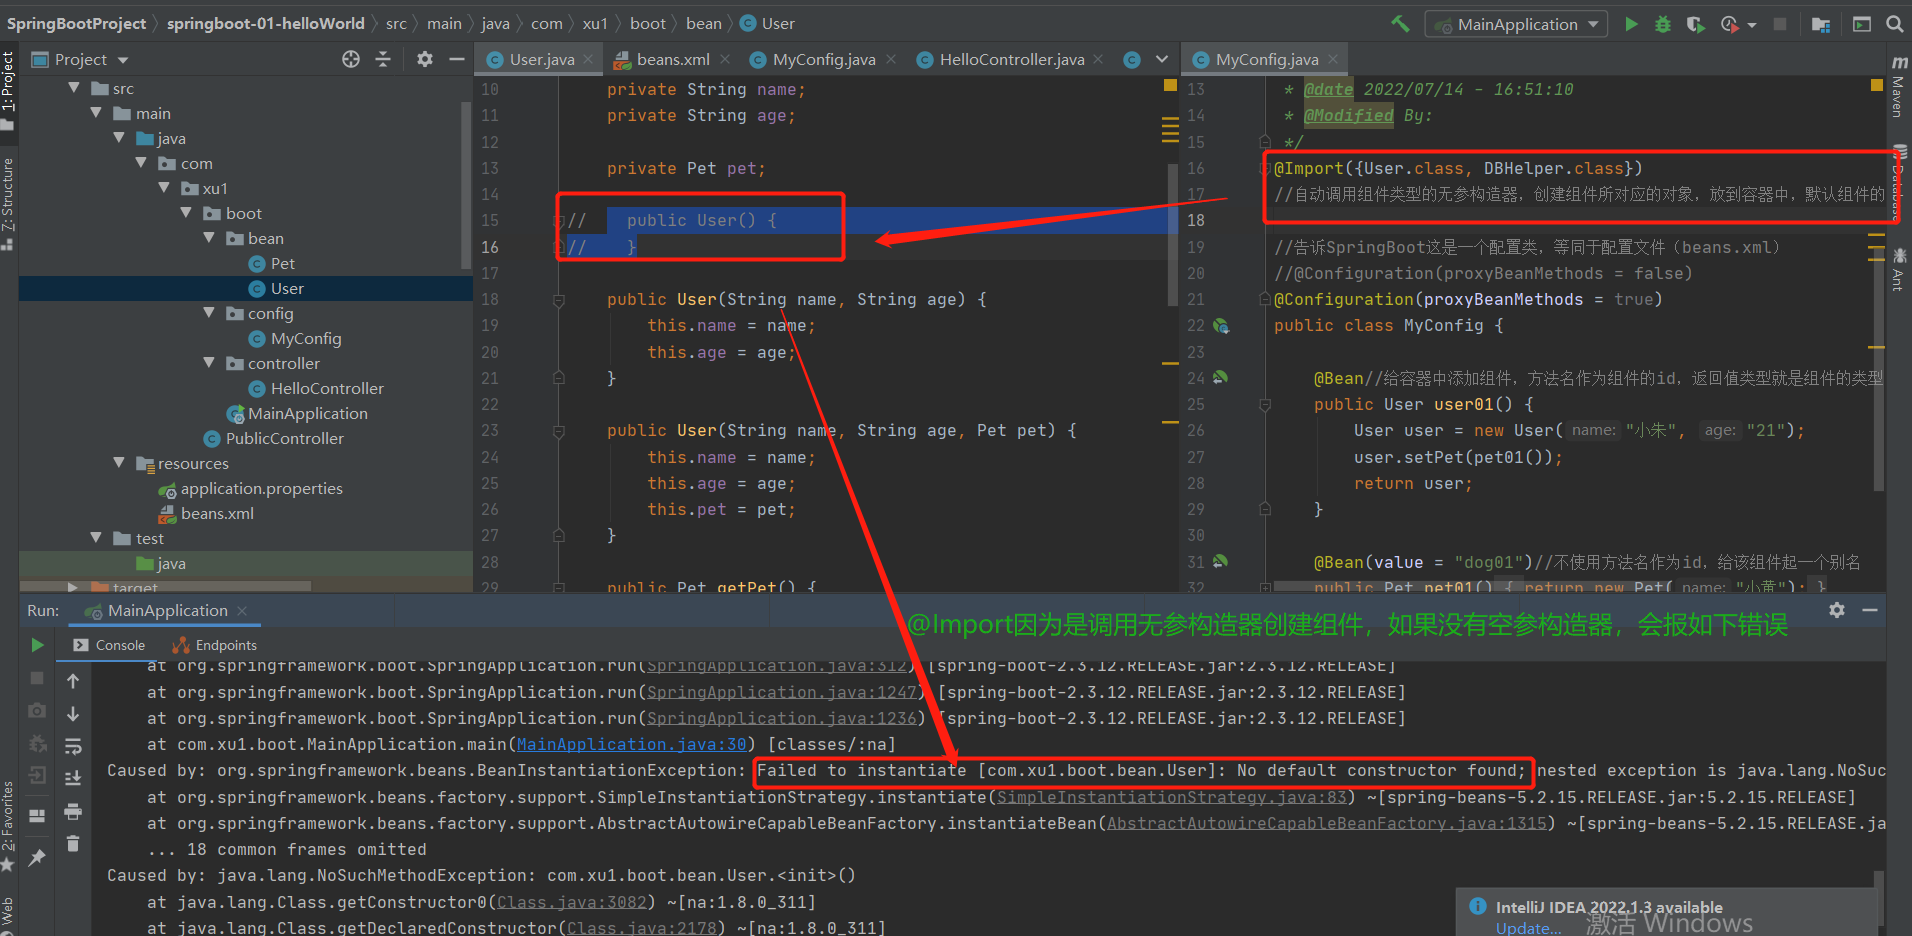Run MainApplication with the green play button
1912x936 pixels.
pyautogui.click(x=1632, y=24)
